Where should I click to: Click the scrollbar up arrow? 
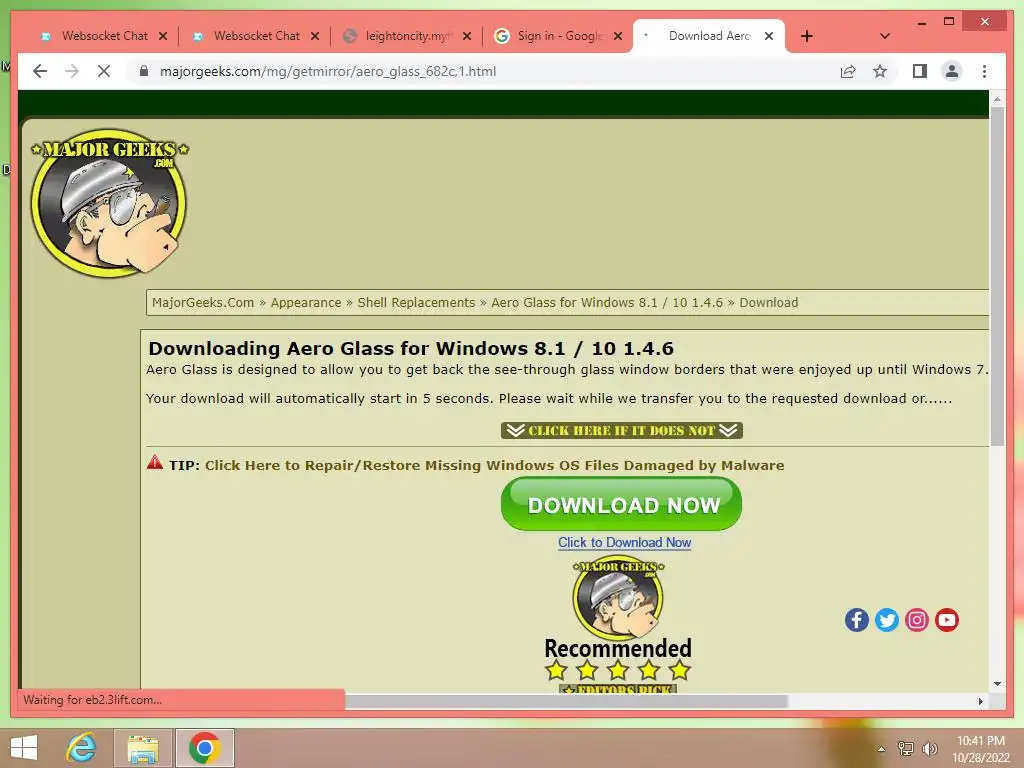[x=997, y=99]
